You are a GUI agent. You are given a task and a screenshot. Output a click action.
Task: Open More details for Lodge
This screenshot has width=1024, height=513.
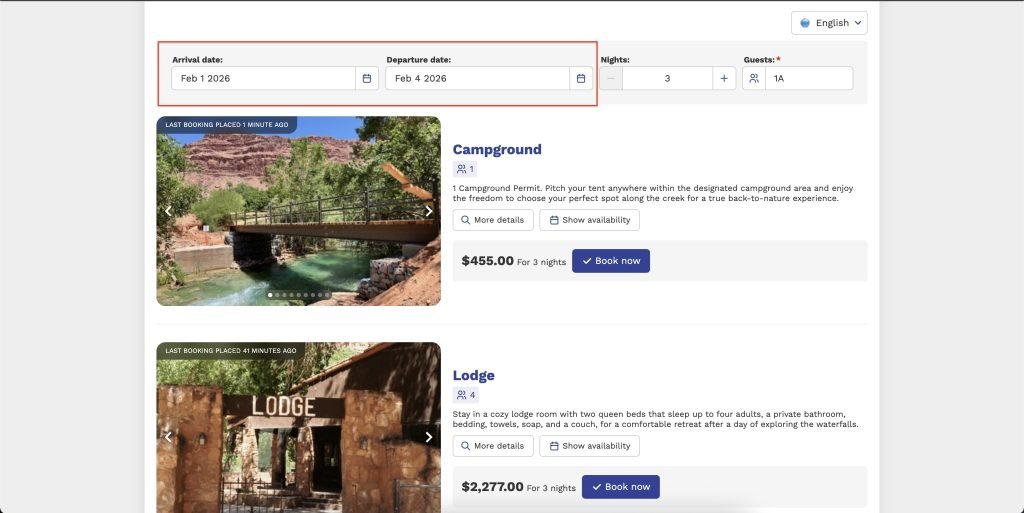(x=493, y=446)
